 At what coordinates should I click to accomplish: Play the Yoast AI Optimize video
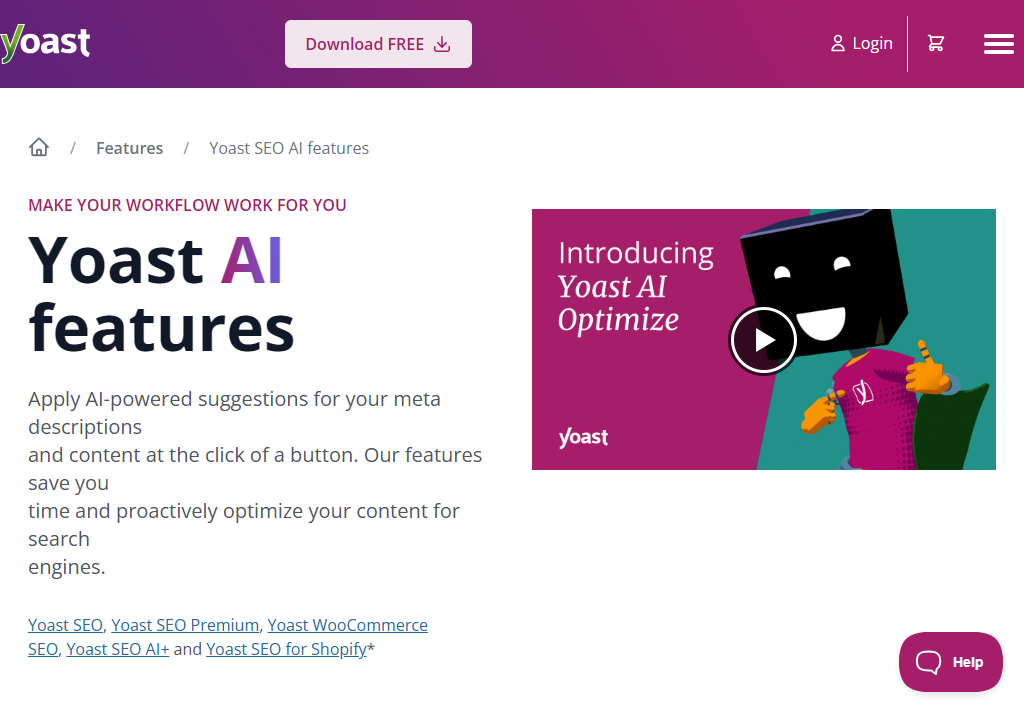click(x=763, y=340)
